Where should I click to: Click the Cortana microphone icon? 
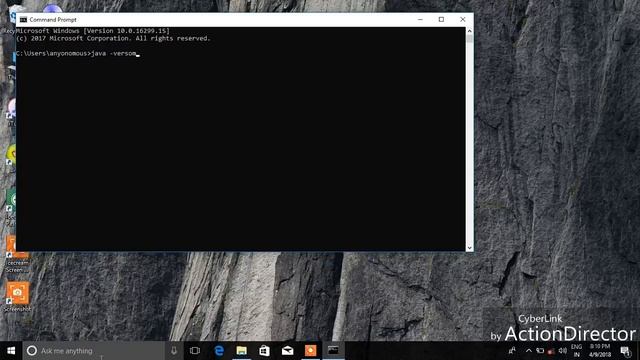click(174, 351)
